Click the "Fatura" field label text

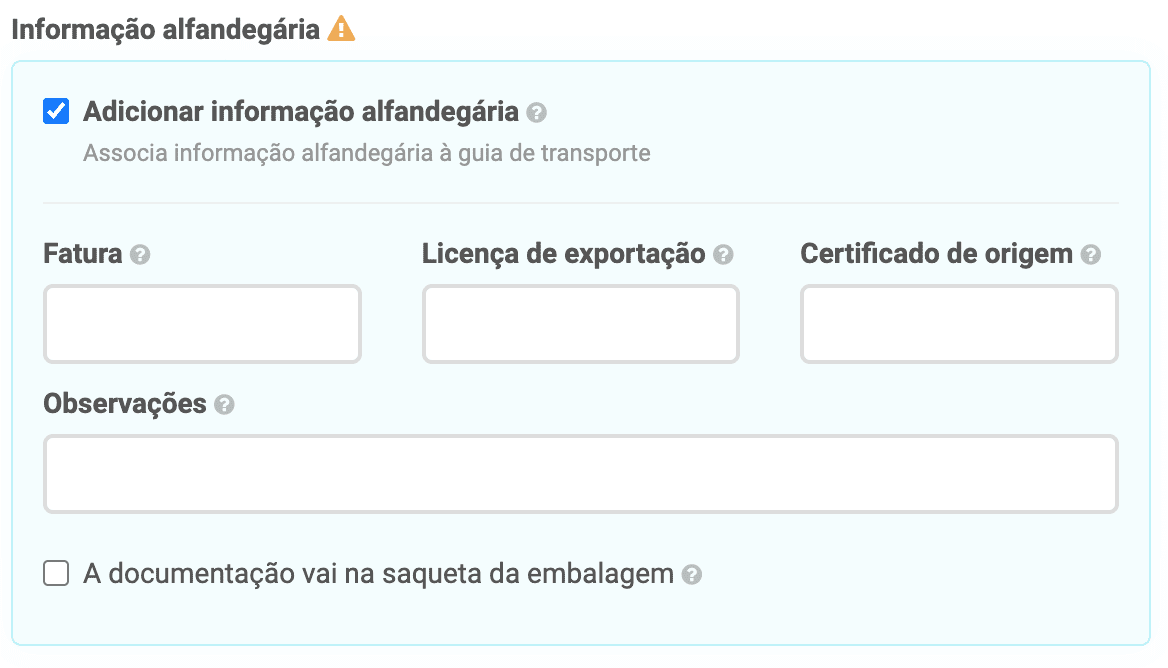83,254
